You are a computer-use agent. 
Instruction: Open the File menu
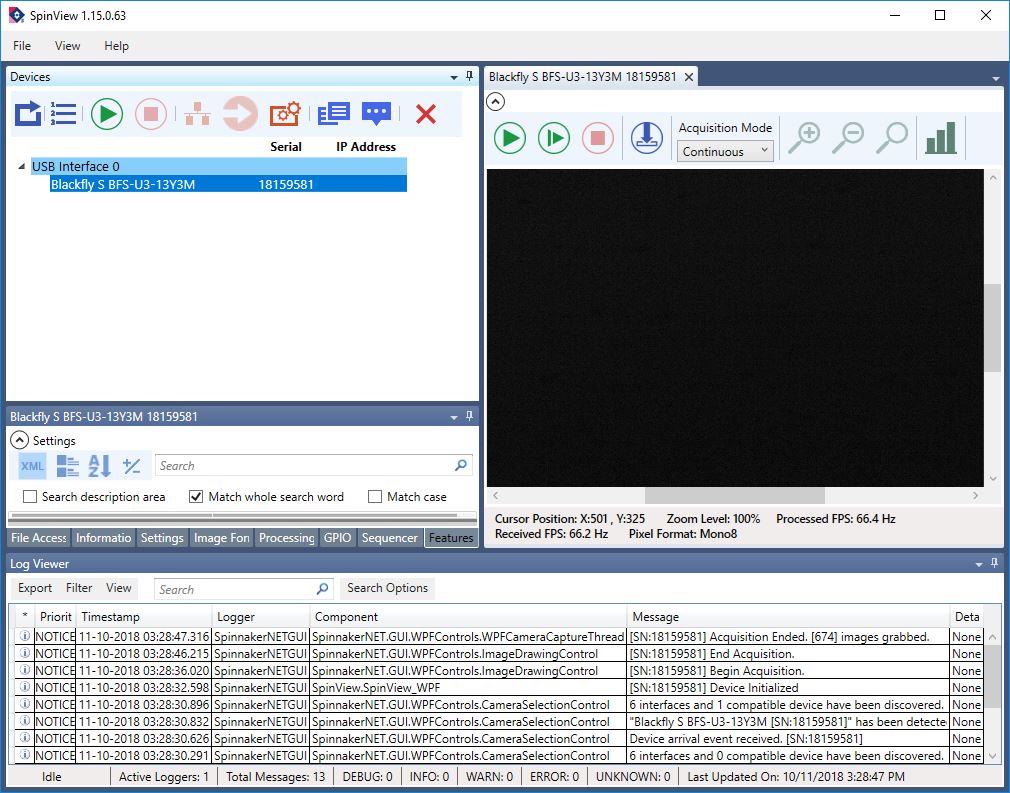(x=22, y=46)
